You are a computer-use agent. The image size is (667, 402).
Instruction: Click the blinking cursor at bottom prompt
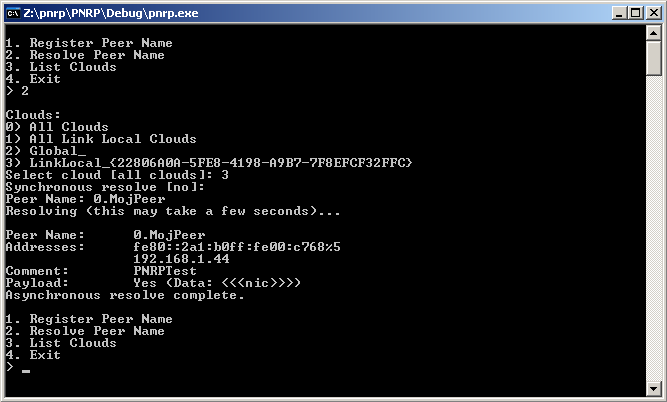26,371
